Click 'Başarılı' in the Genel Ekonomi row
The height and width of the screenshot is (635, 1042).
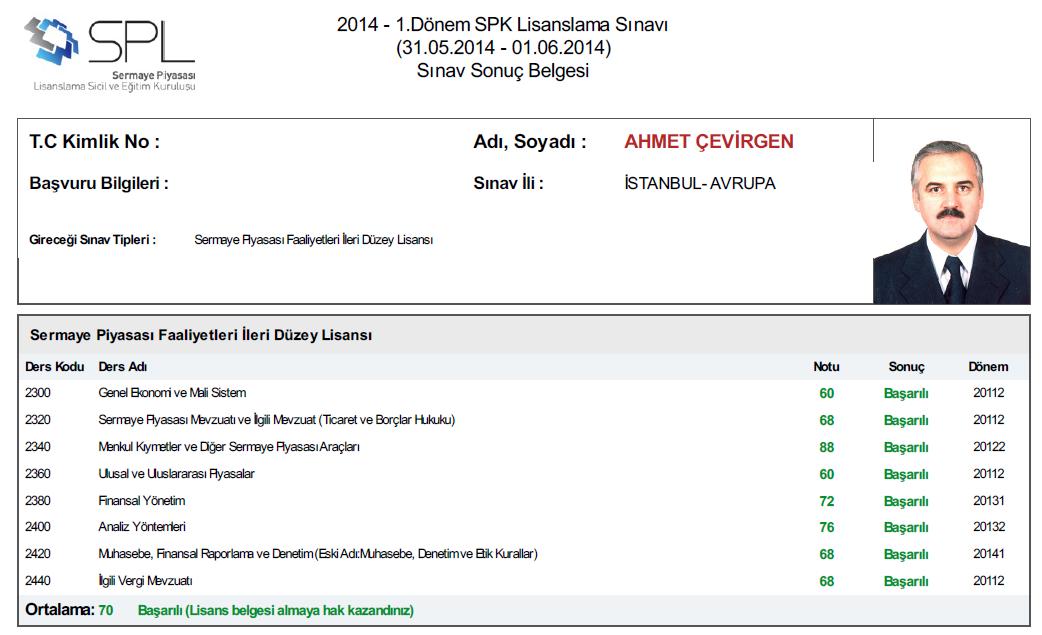click(x=906, y=394)
